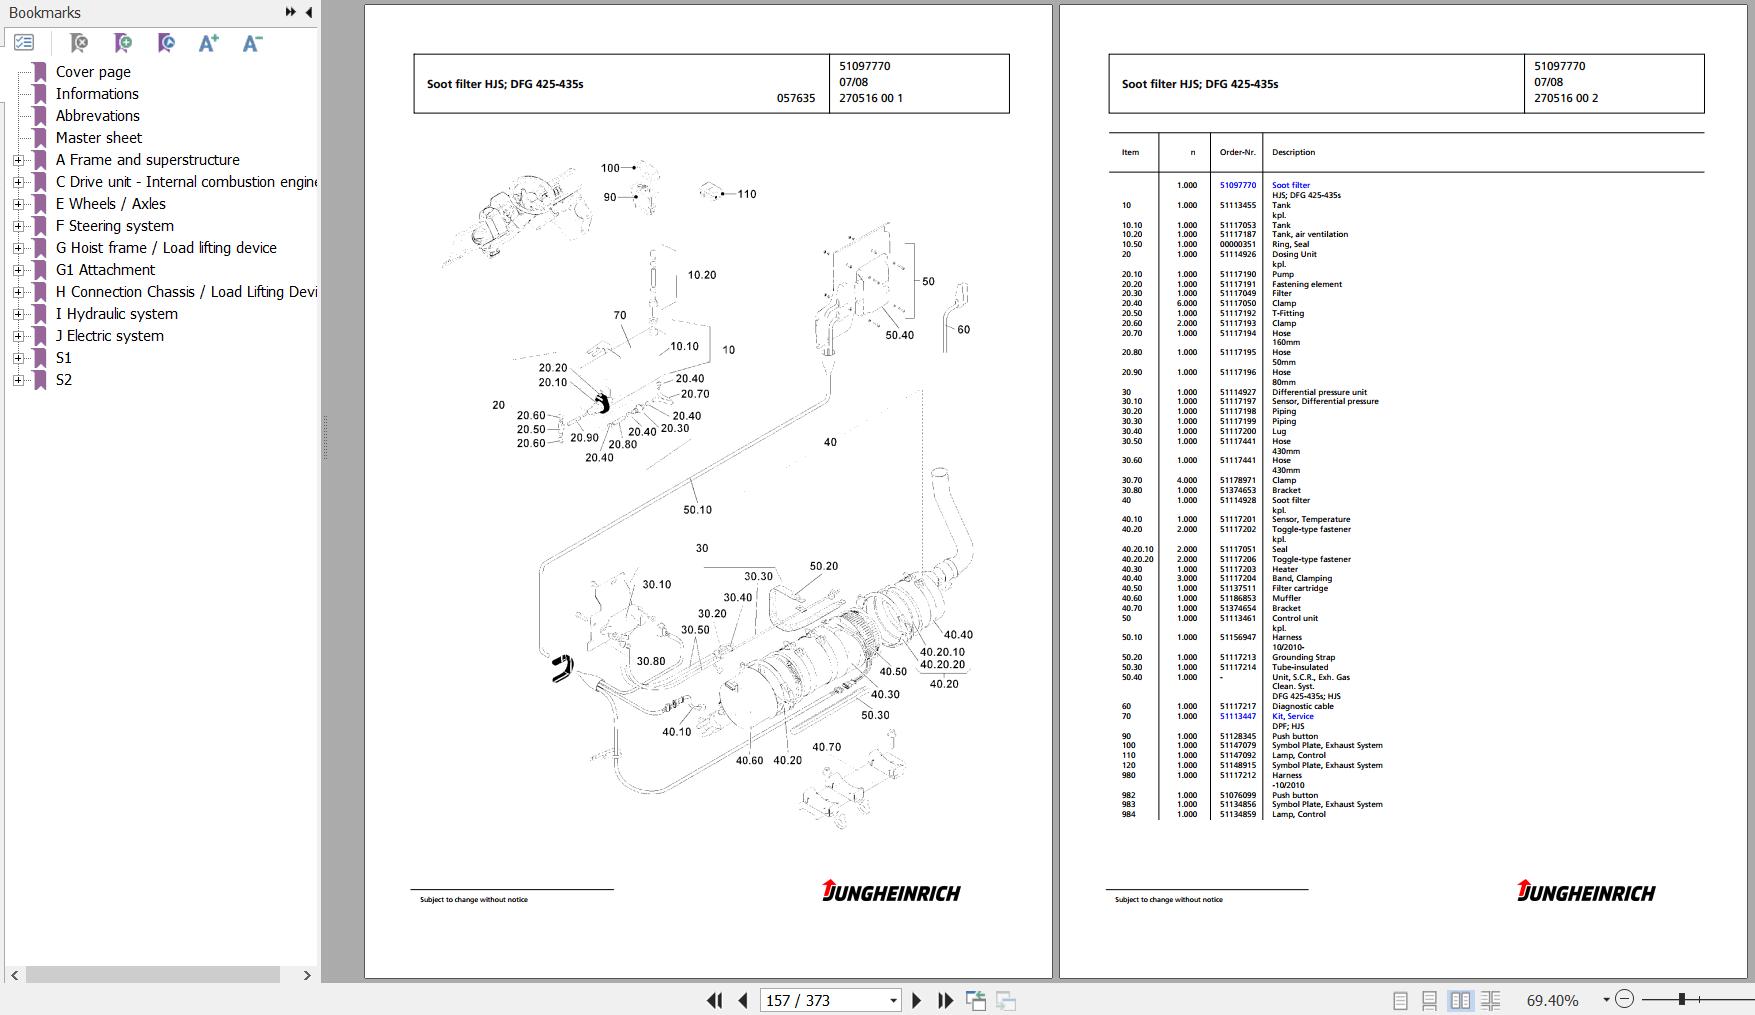The height and width of the screenshot is (1015, 1755).
Task: Expand the G1 Attachment bookmark
Action: [x=18, y=270]
